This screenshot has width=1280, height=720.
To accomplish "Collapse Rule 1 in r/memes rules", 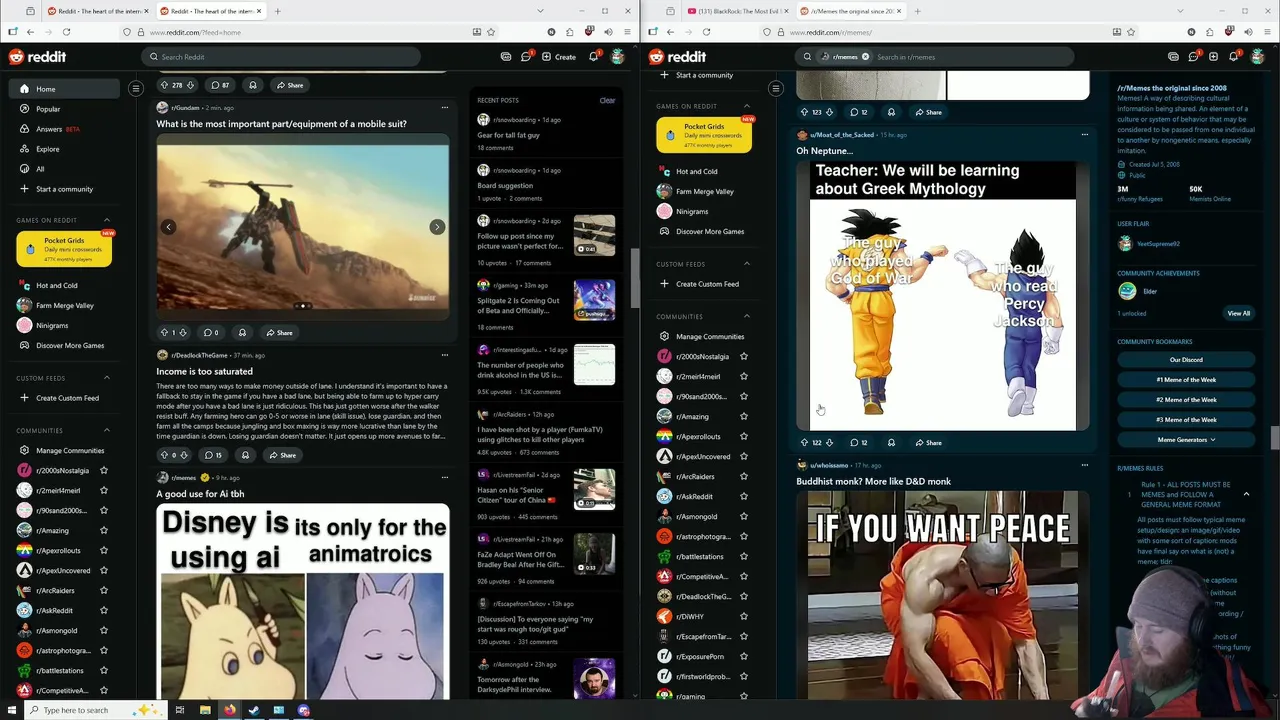I will tap(1246, 494).
